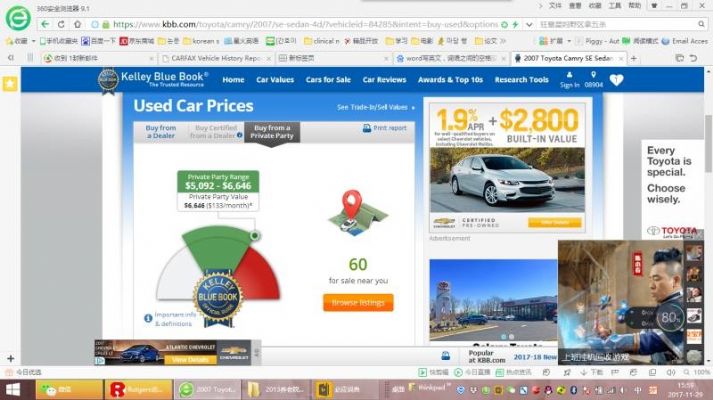713x400 pixels.
Task: Open the Research Tools menu
Action: click(x=521, y=80)
